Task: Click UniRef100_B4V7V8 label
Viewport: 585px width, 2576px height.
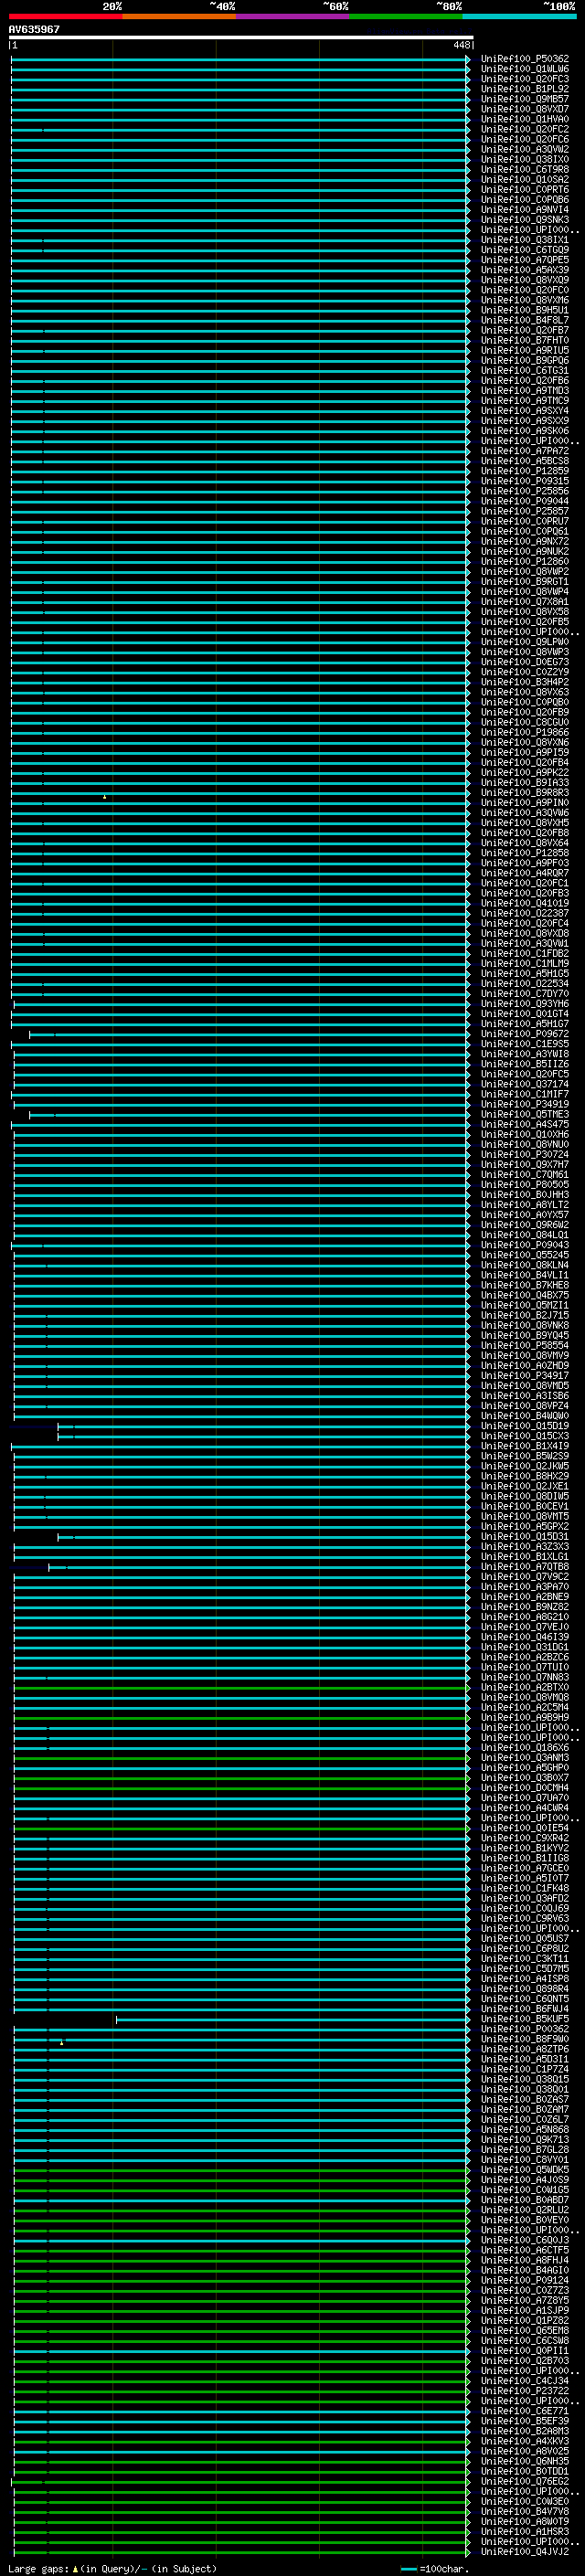Action: (x=525, y=2511)
